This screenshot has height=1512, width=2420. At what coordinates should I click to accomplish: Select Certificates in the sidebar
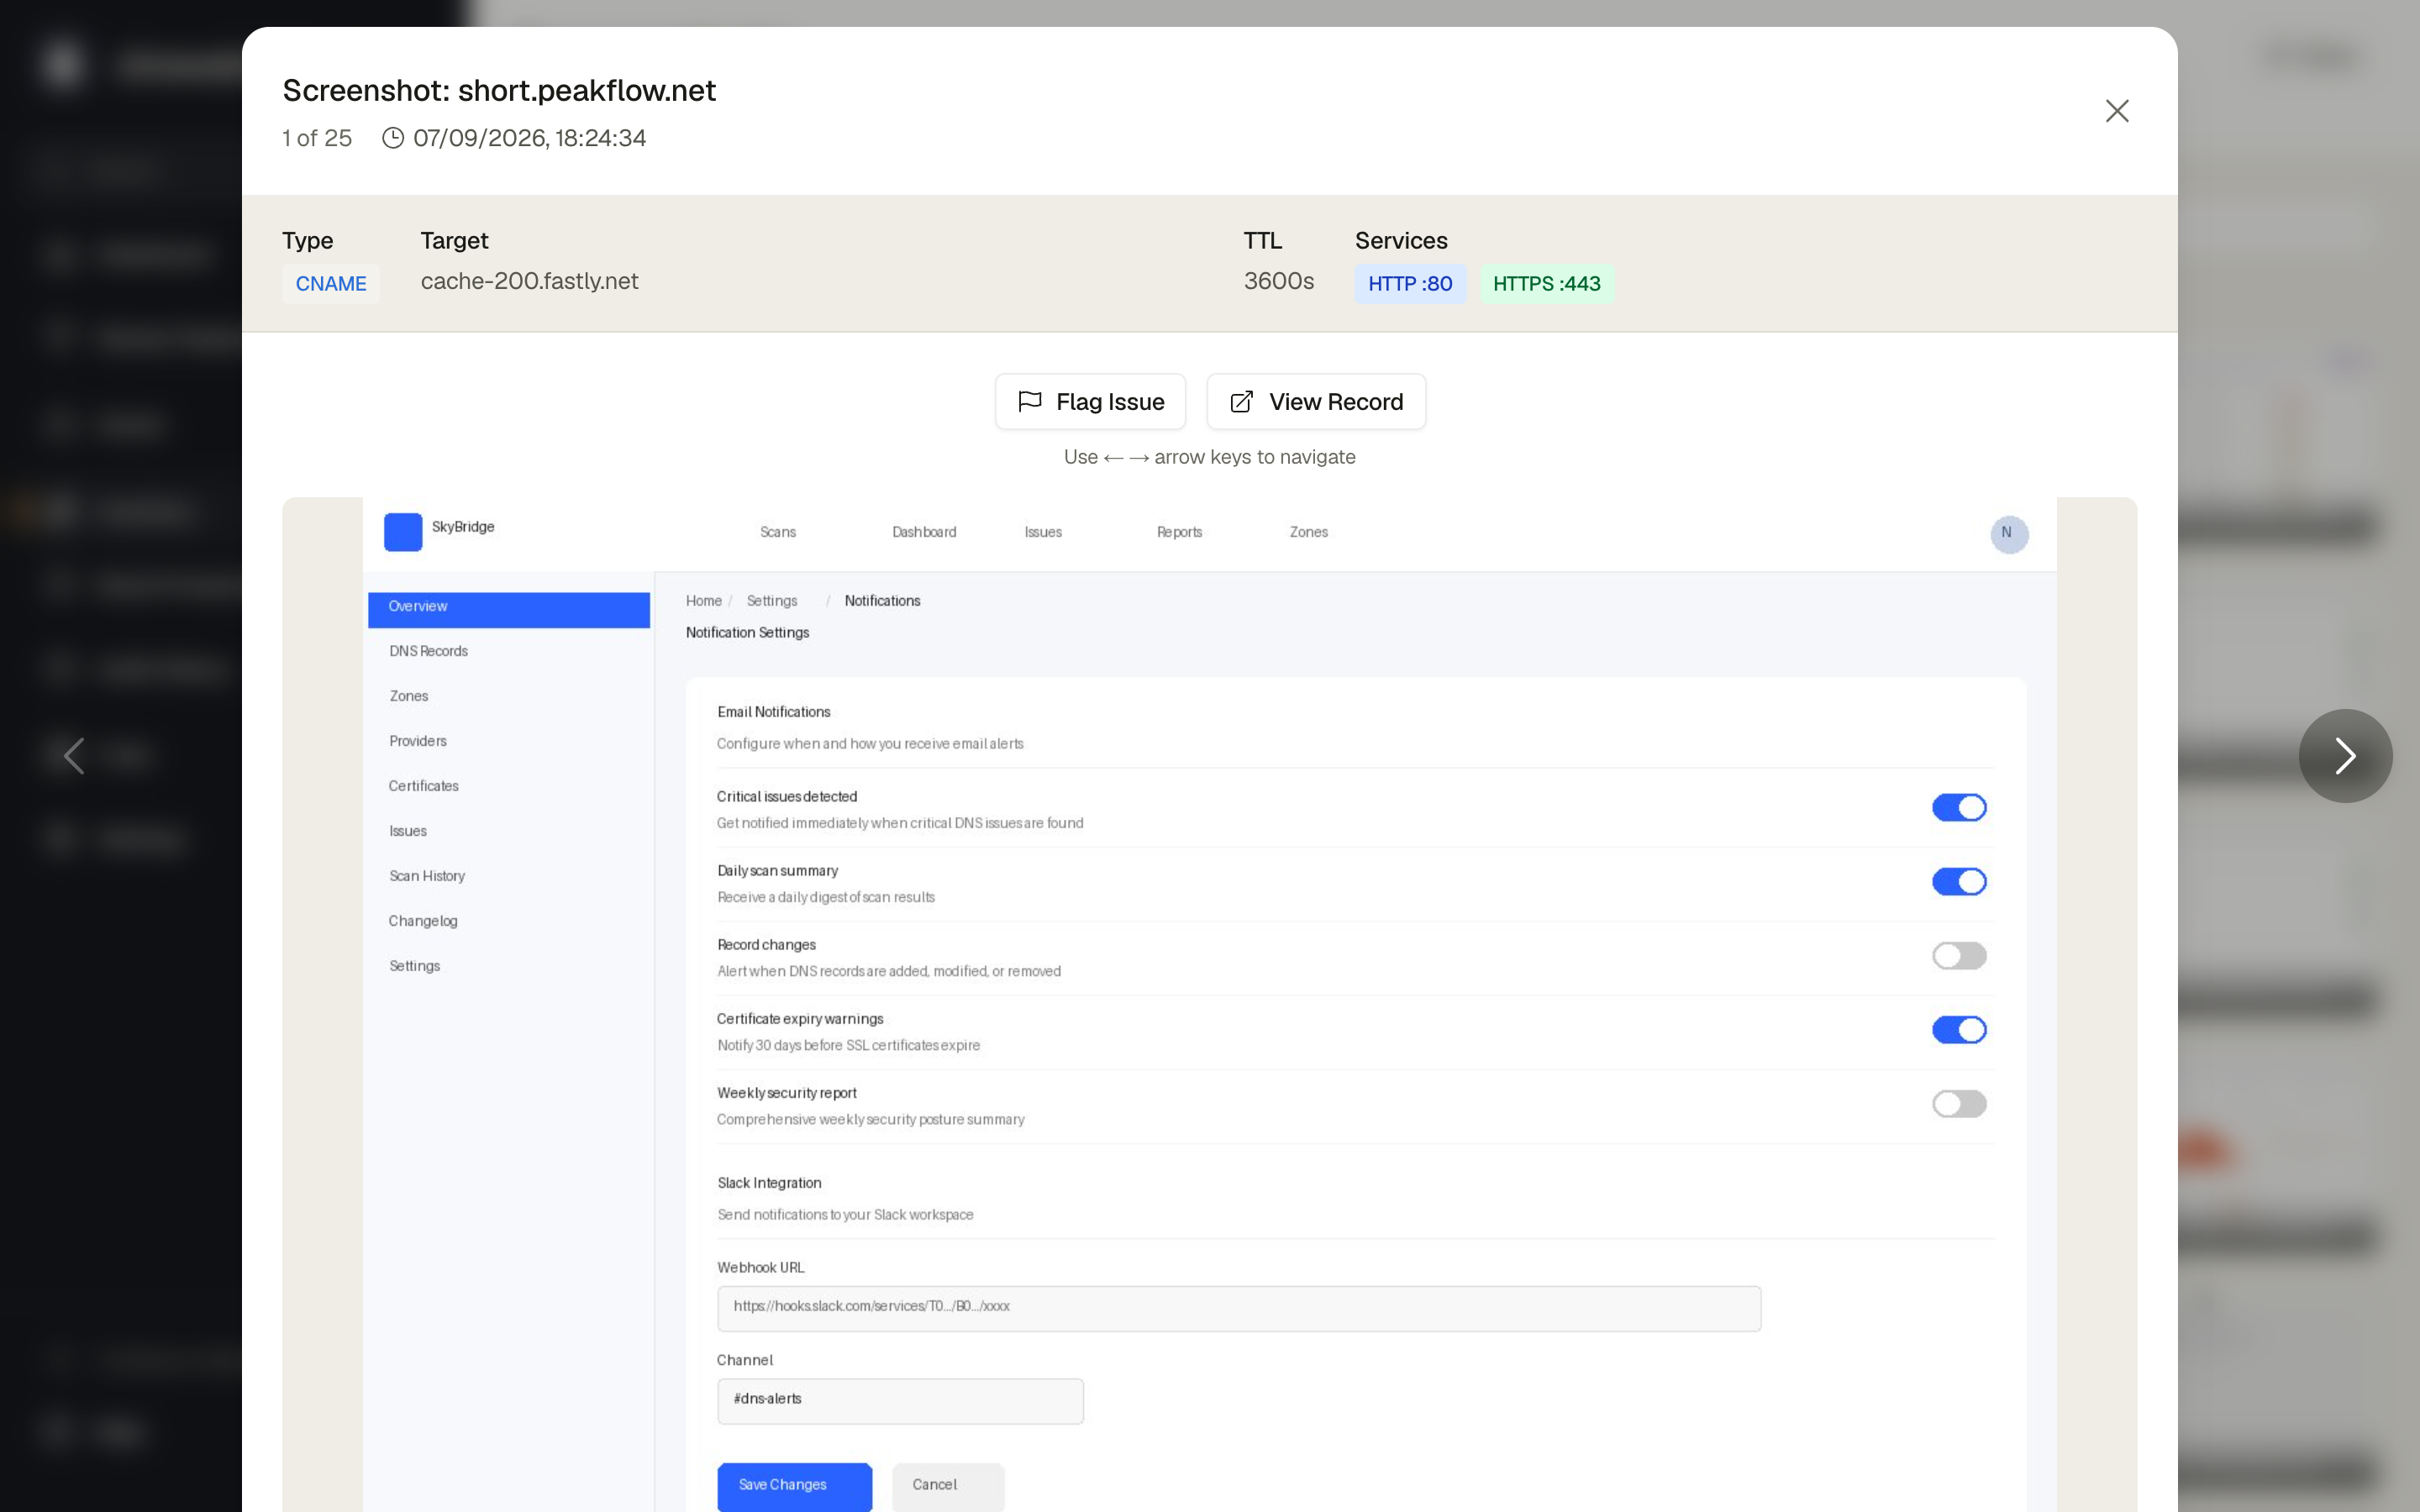pyautogui.click(x=423, y=786)
